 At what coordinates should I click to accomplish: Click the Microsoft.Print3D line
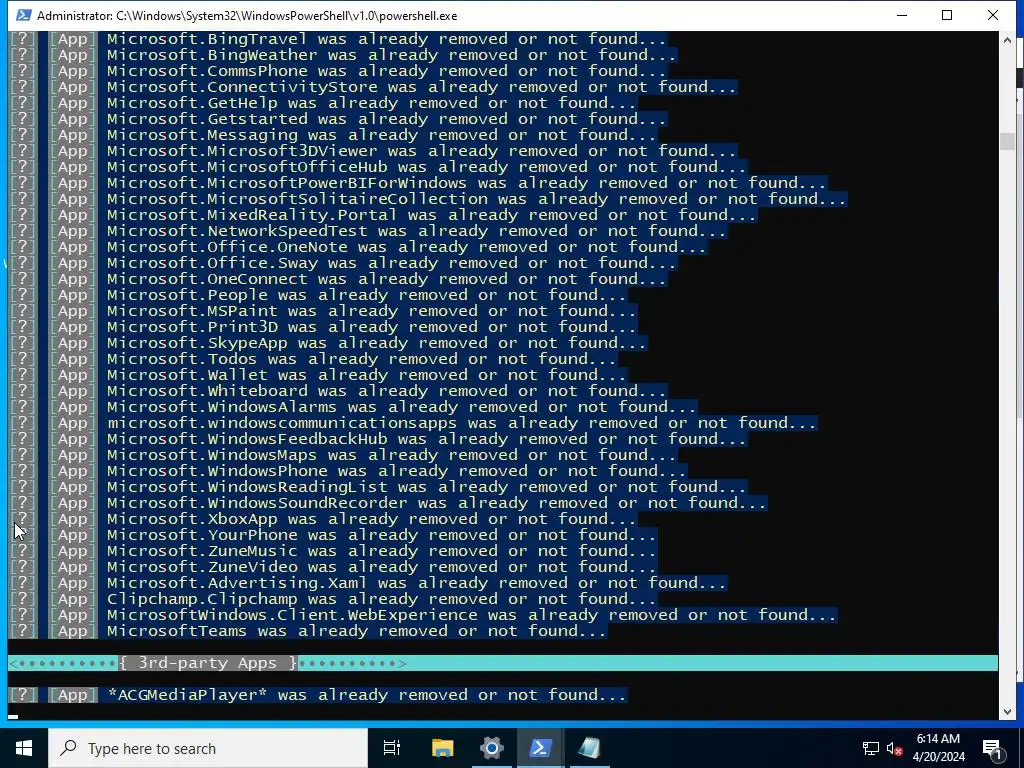point(323,327)
